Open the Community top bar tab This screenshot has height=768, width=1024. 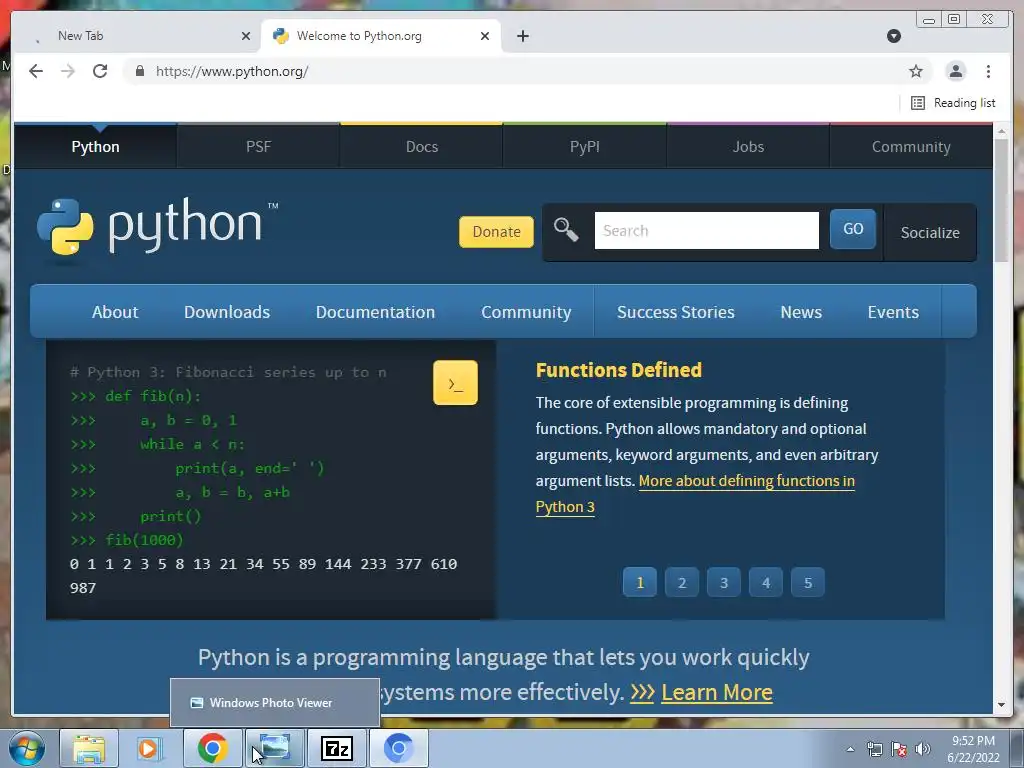(911, 146)
